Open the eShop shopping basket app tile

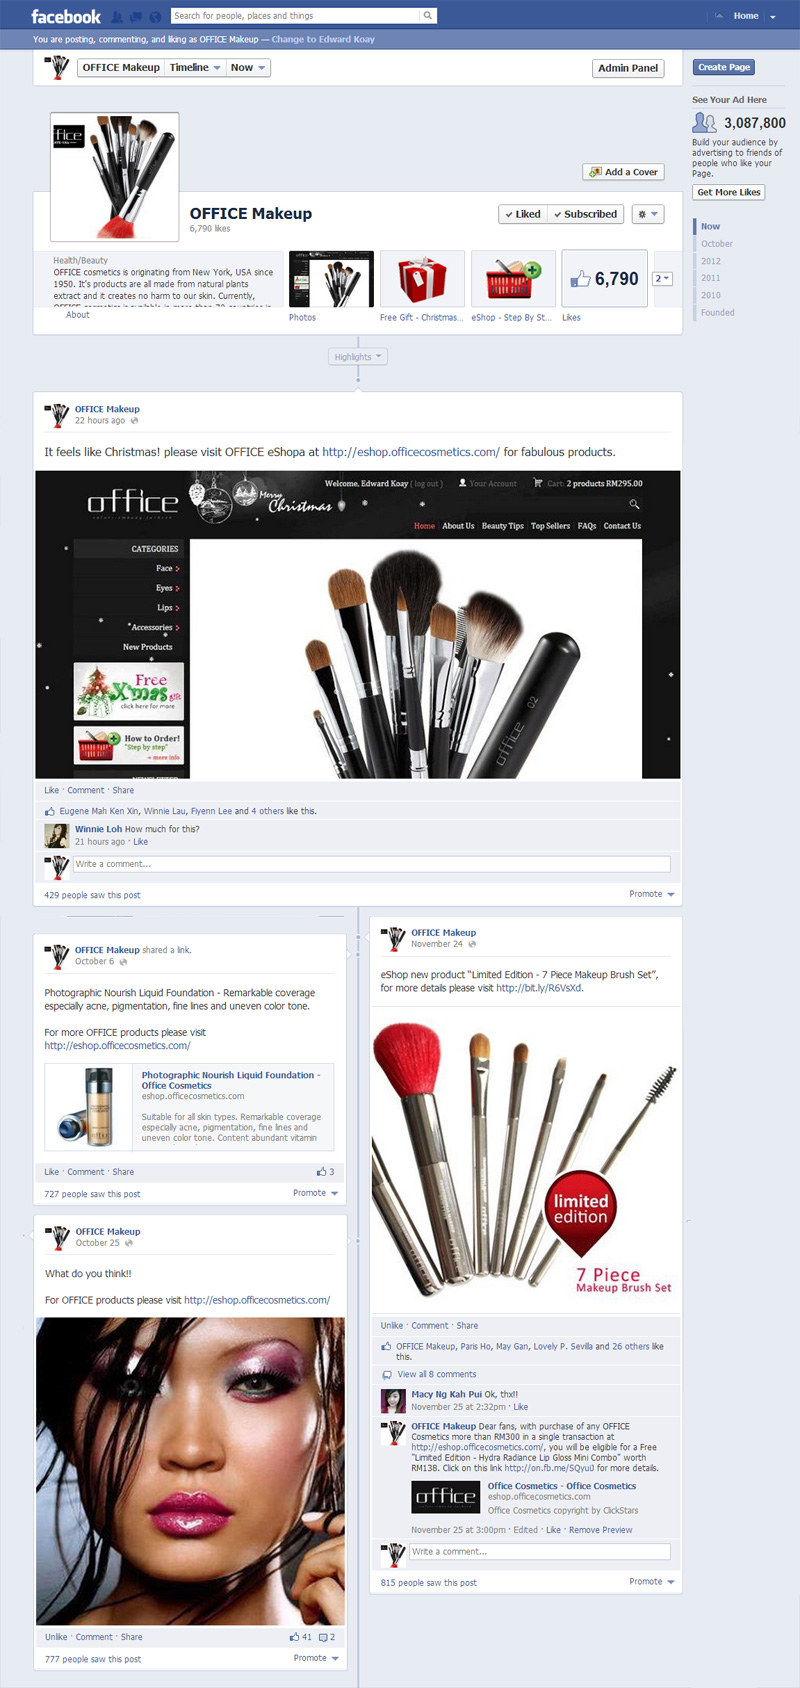coord(513,279)
